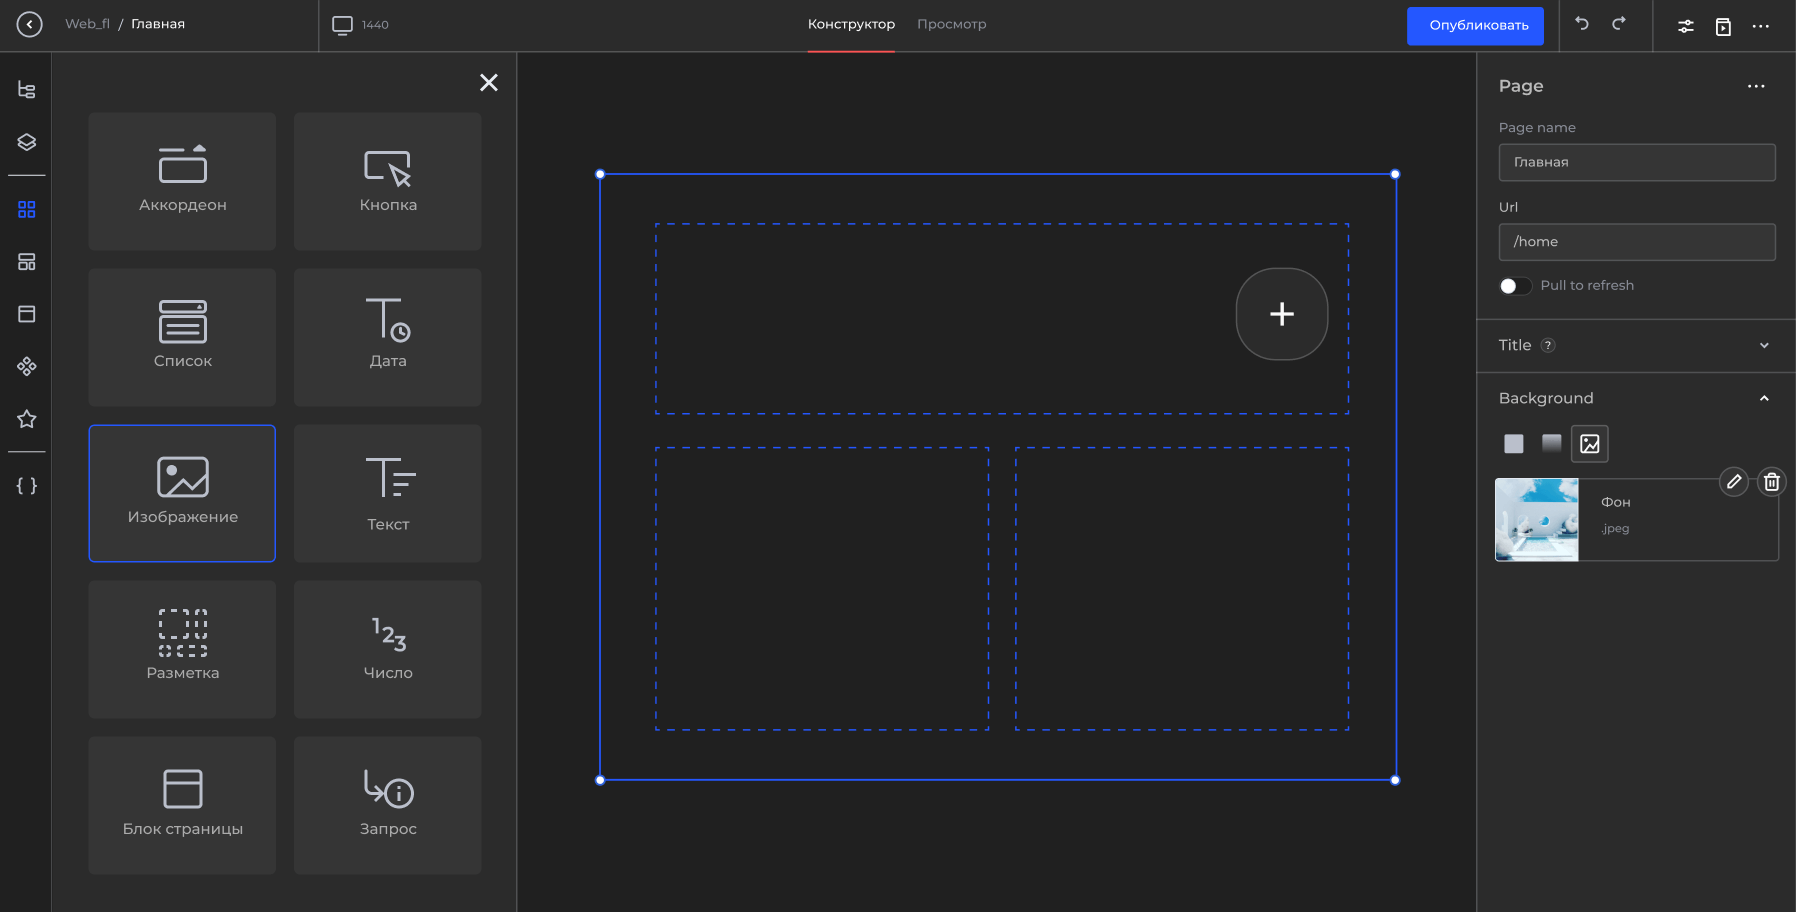Collapse the Background section
Screen dimensions: 1796x912
coord(1764,399)
